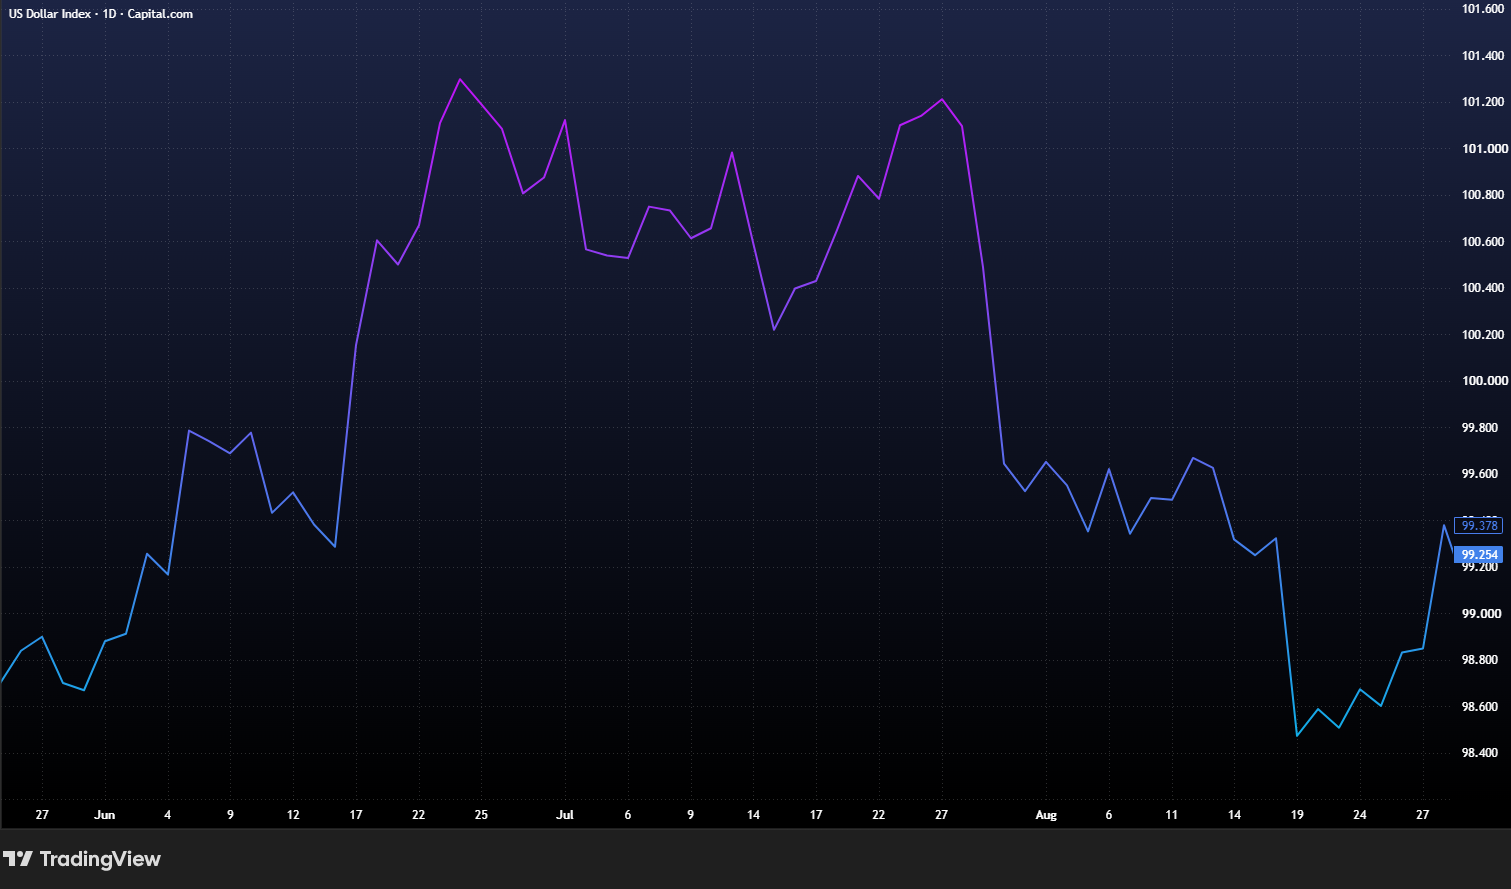
Task: Click the 99.600 price scale label
Action: click(x=1480, y=474)
